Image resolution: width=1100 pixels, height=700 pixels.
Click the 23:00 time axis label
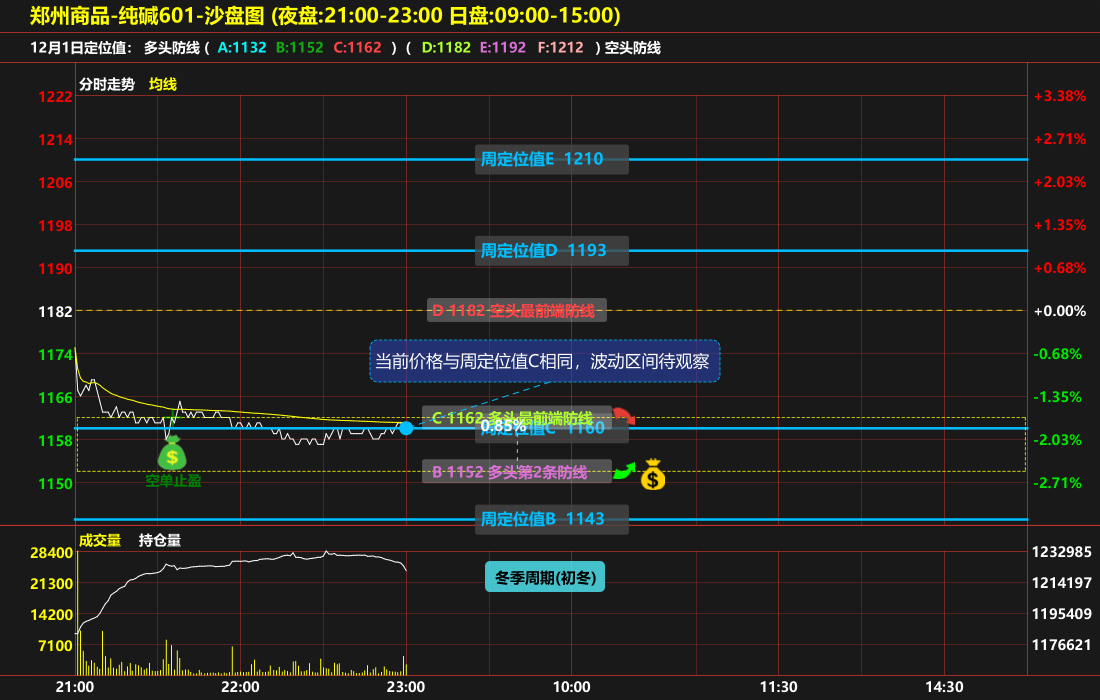pyautogui.click(x=406, y=687)
